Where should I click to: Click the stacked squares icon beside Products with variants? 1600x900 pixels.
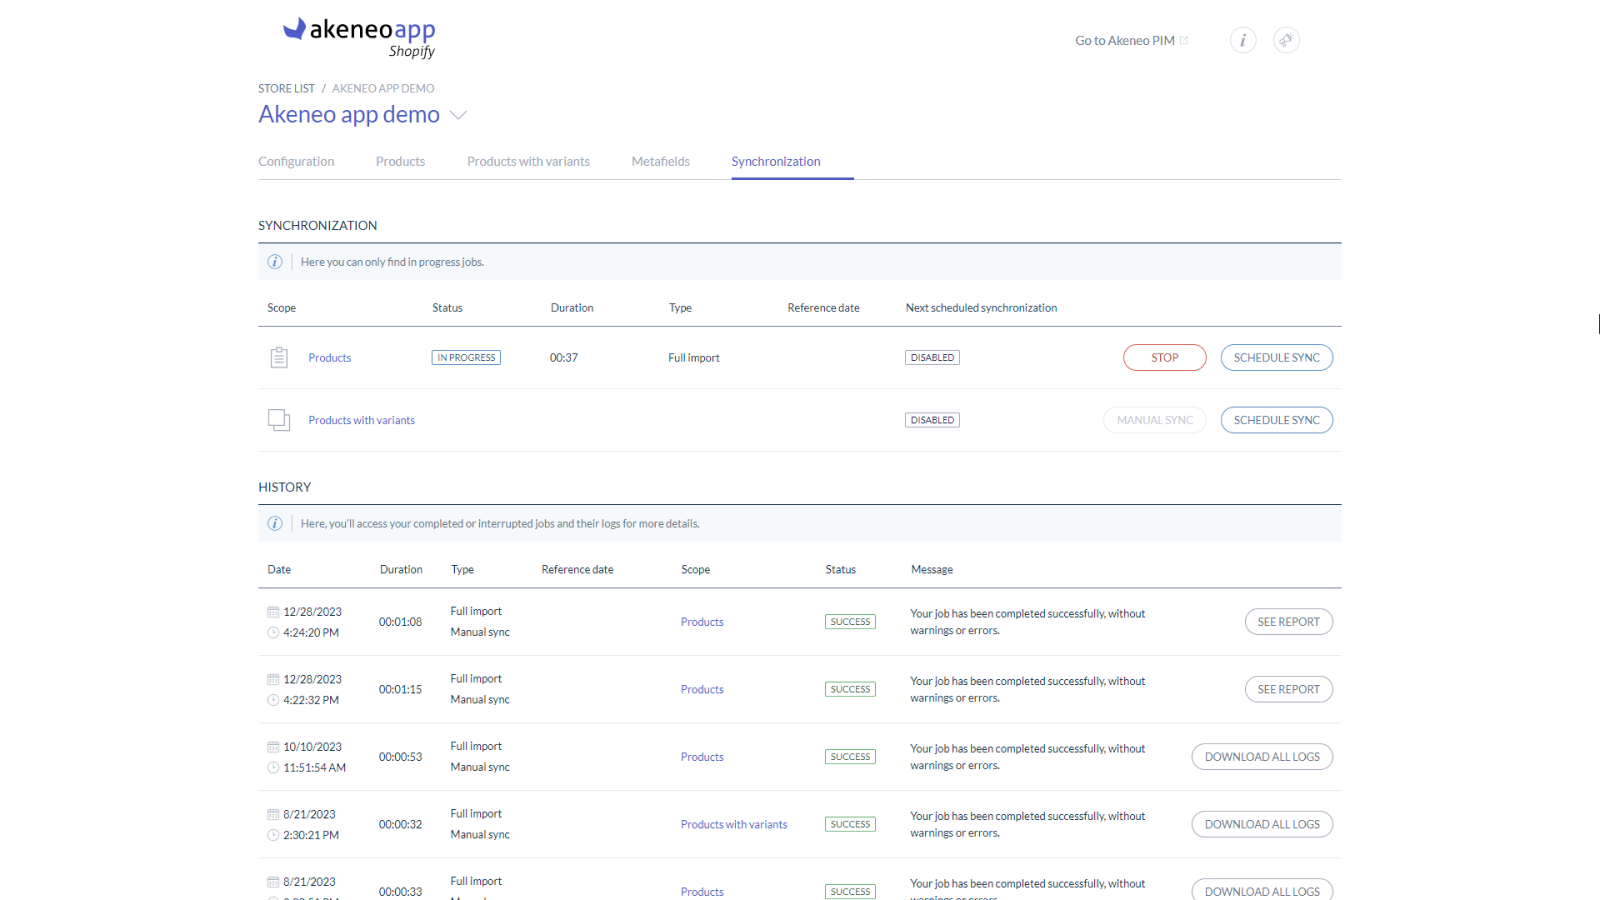(x=279, y=420)
